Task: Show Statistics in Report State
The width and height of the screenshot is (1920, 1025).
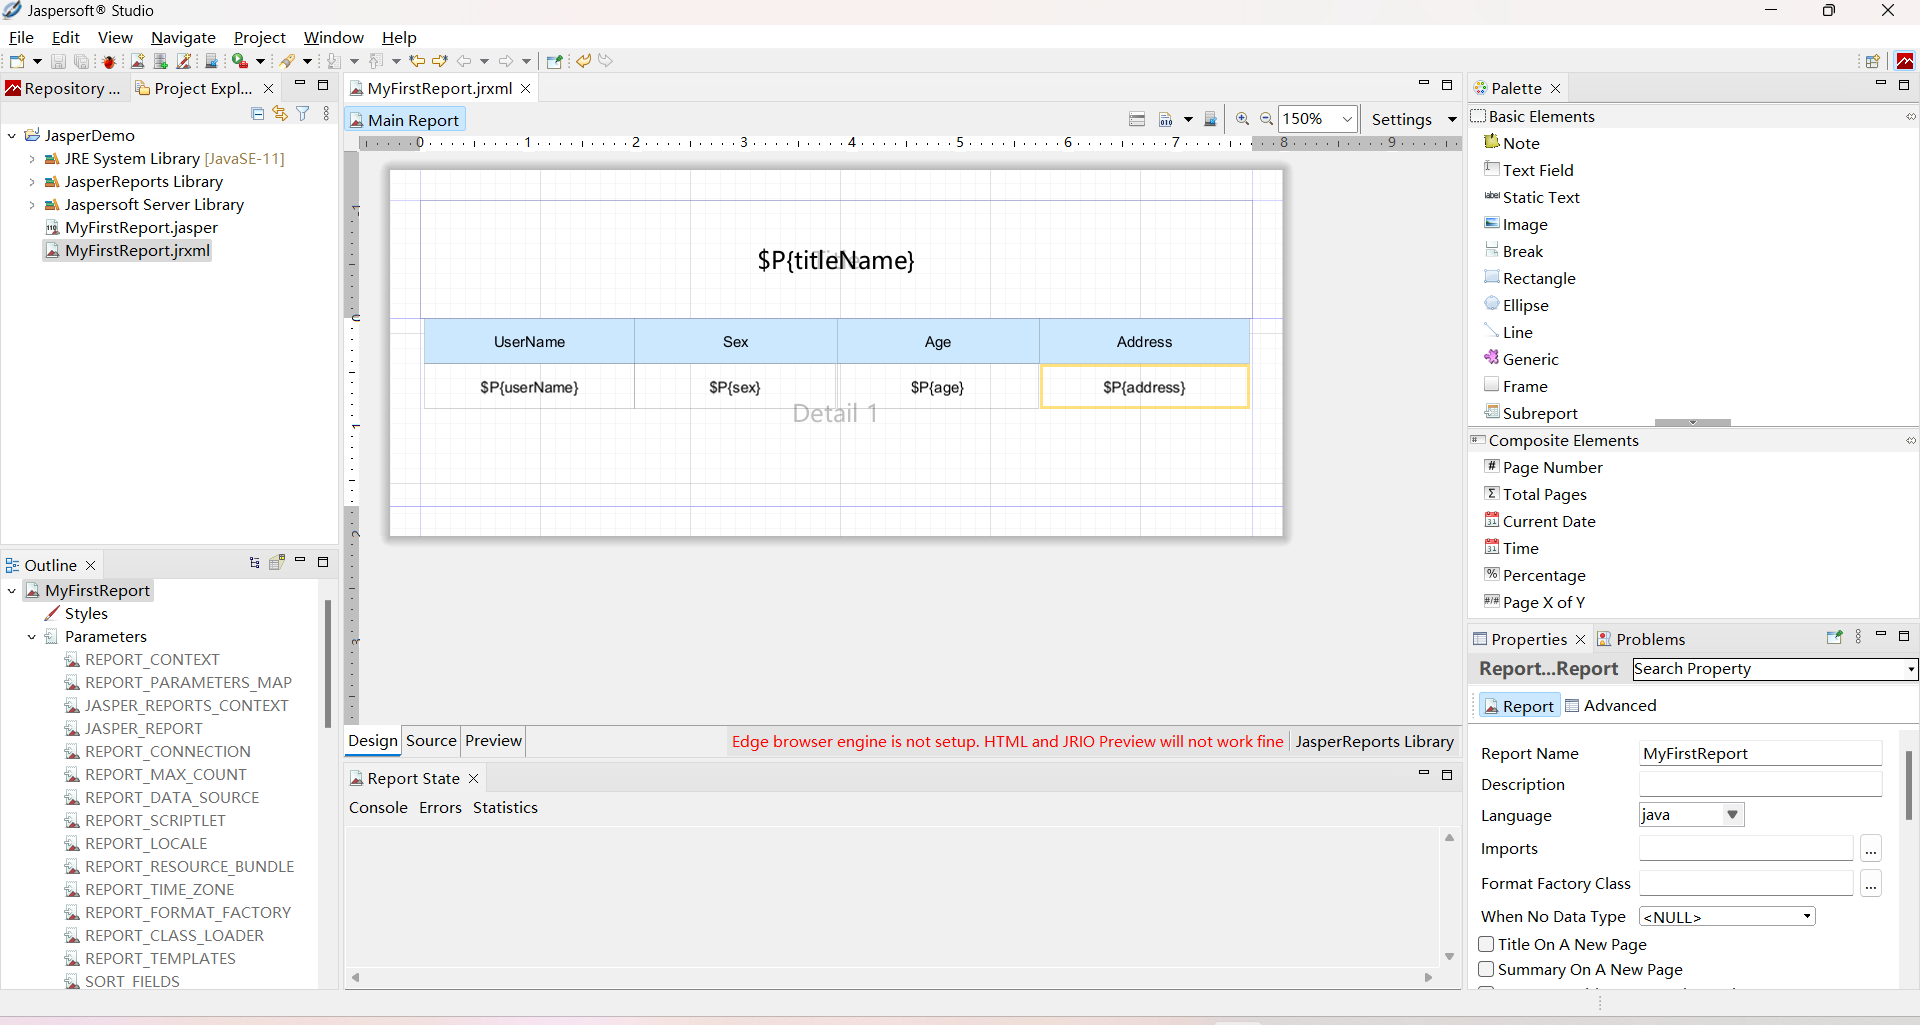Action: [505, 807]
